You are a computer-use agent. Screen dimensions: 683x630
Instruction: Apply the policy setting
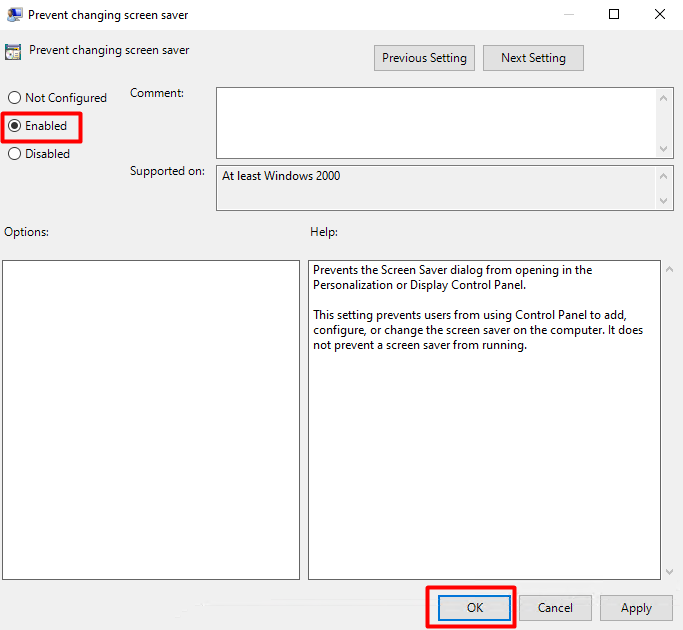(636, 608)
